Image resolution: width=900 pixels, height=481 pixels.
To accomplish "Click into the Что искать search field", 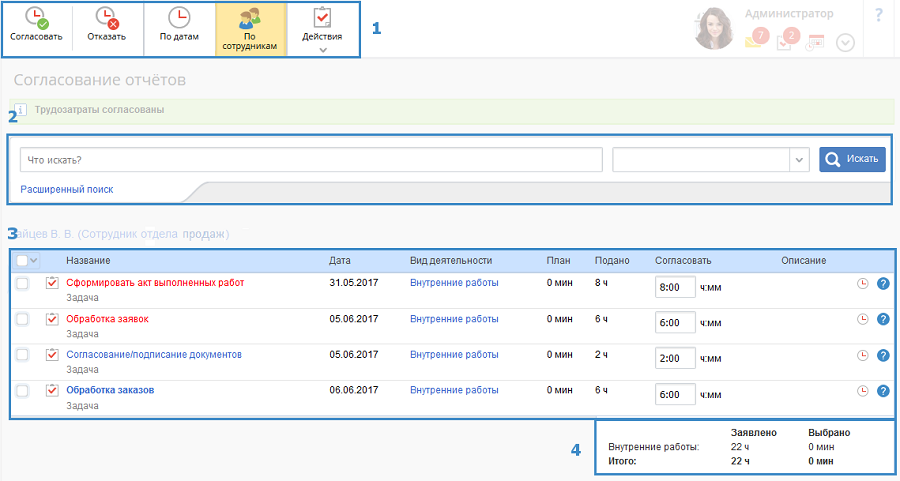I will pyautogui.click(x=310, y=160).
